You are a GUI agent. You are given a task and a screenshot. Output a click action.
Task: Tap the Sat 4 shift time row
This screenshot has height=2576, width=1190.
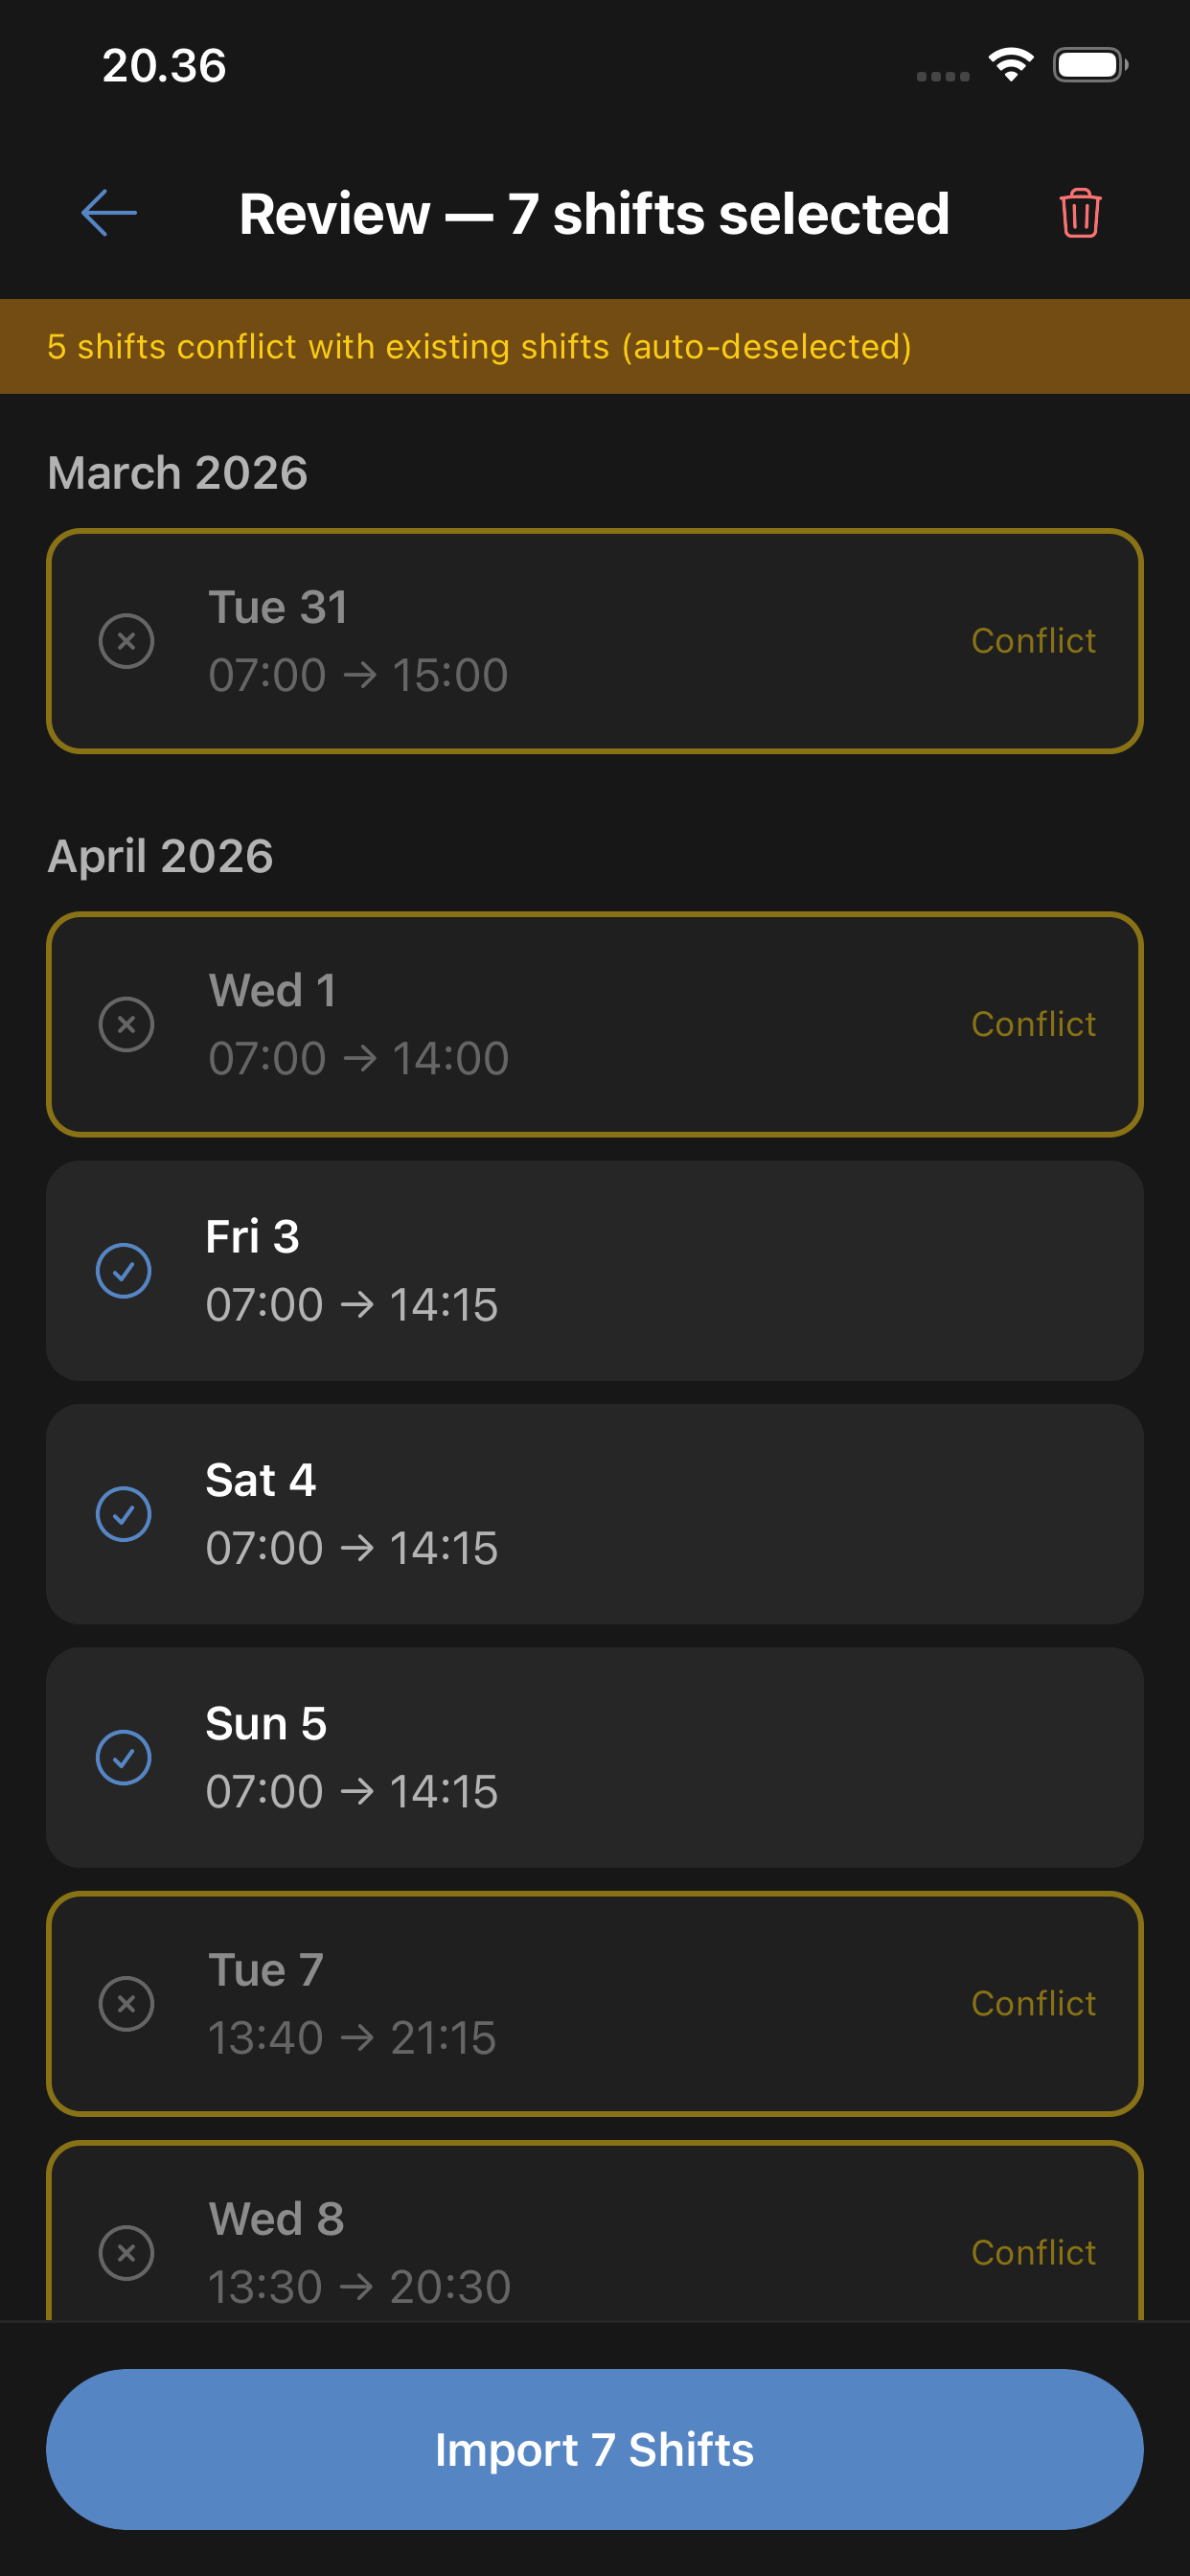[x=352, y=1548]
